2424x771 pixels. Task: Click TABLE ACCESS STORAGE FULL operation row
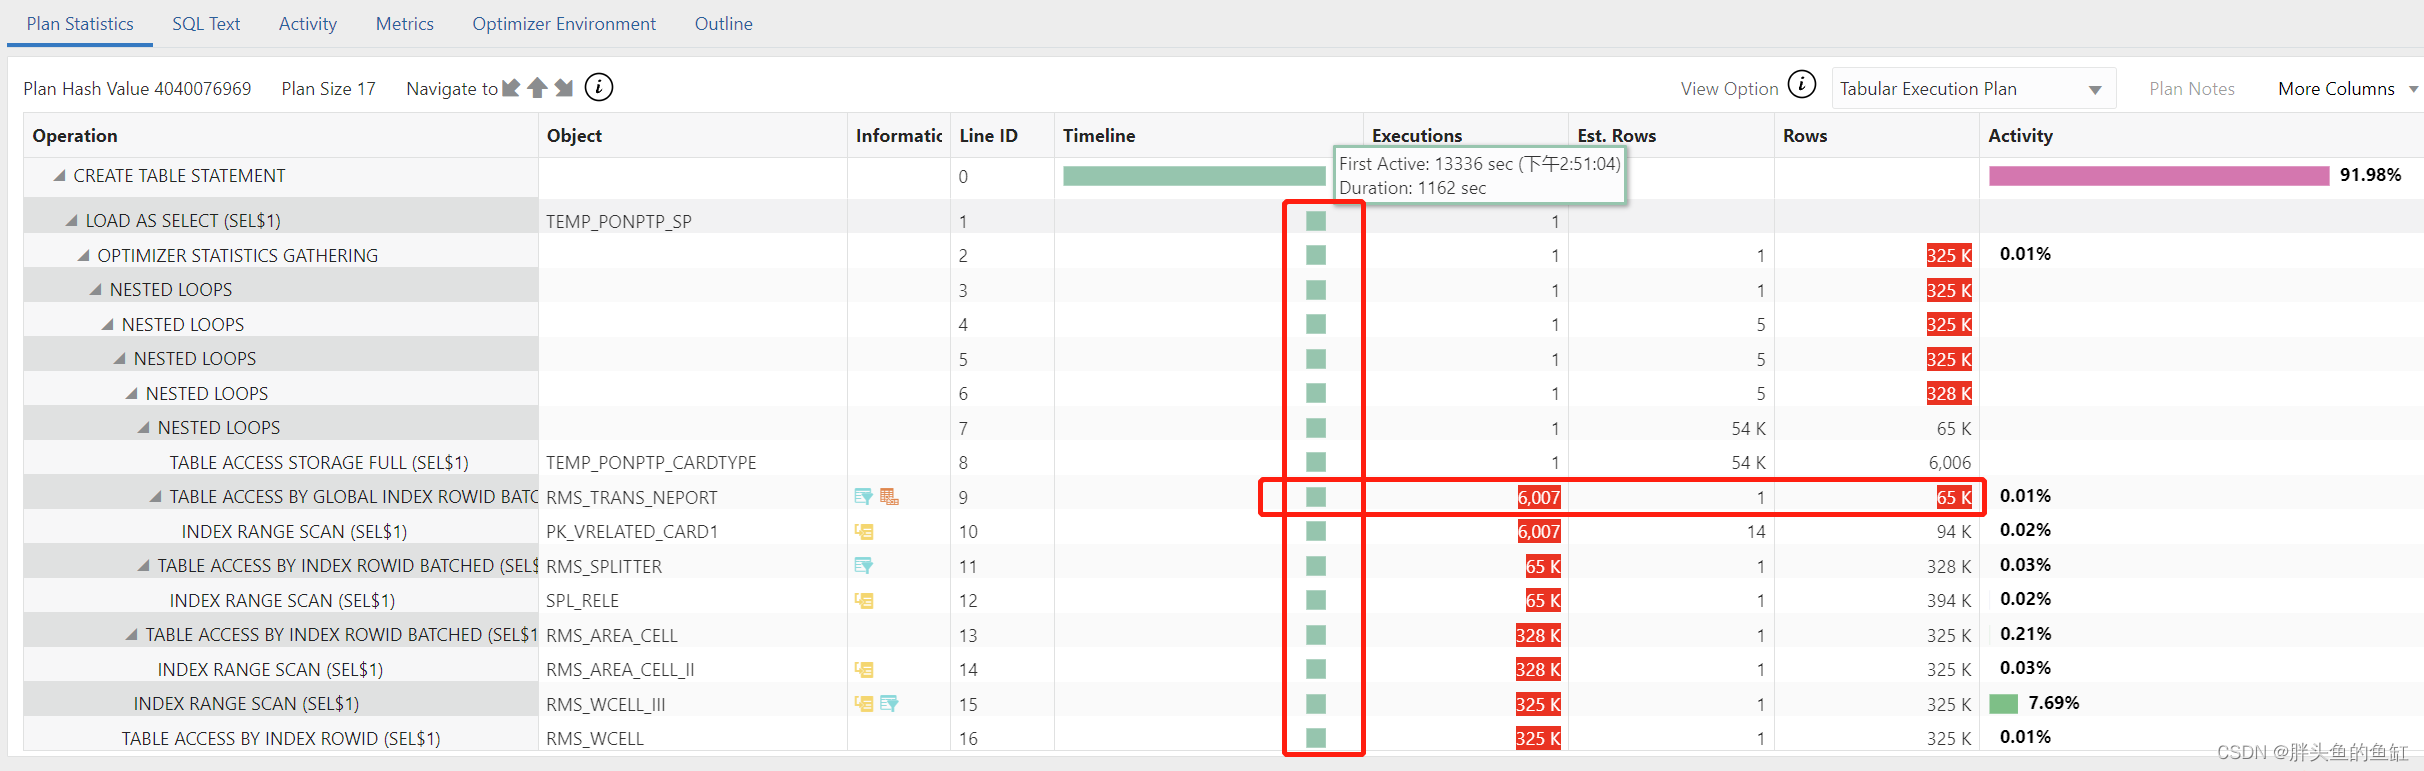319,463
